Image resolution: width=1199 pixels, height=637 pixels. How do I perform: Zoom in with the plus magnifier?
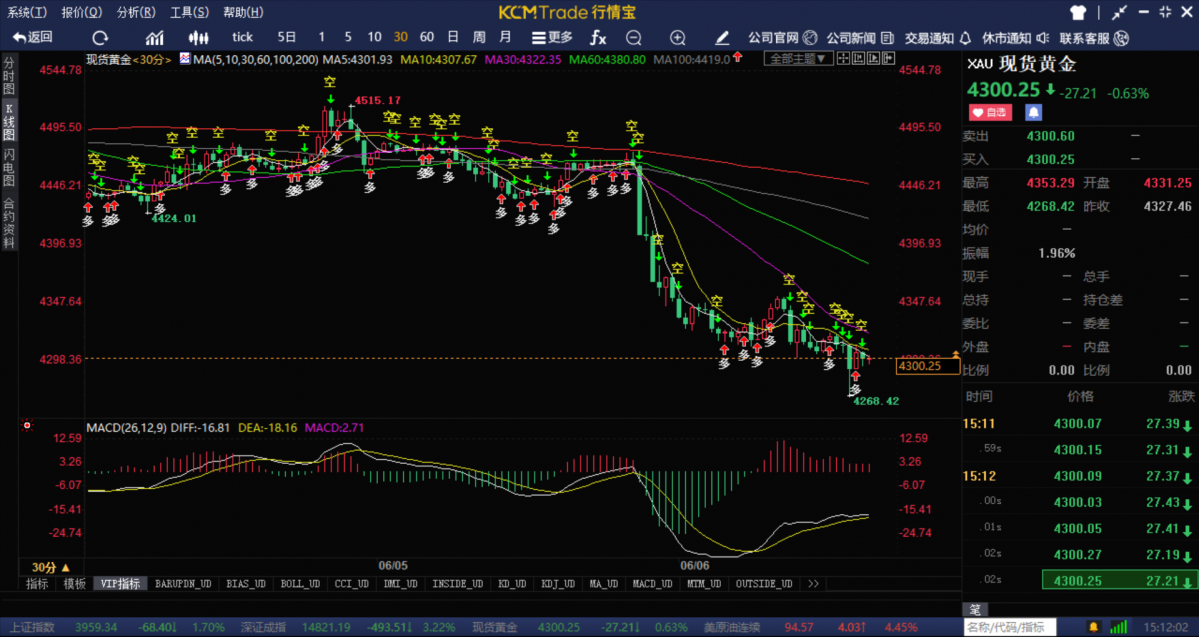point(677,37)
